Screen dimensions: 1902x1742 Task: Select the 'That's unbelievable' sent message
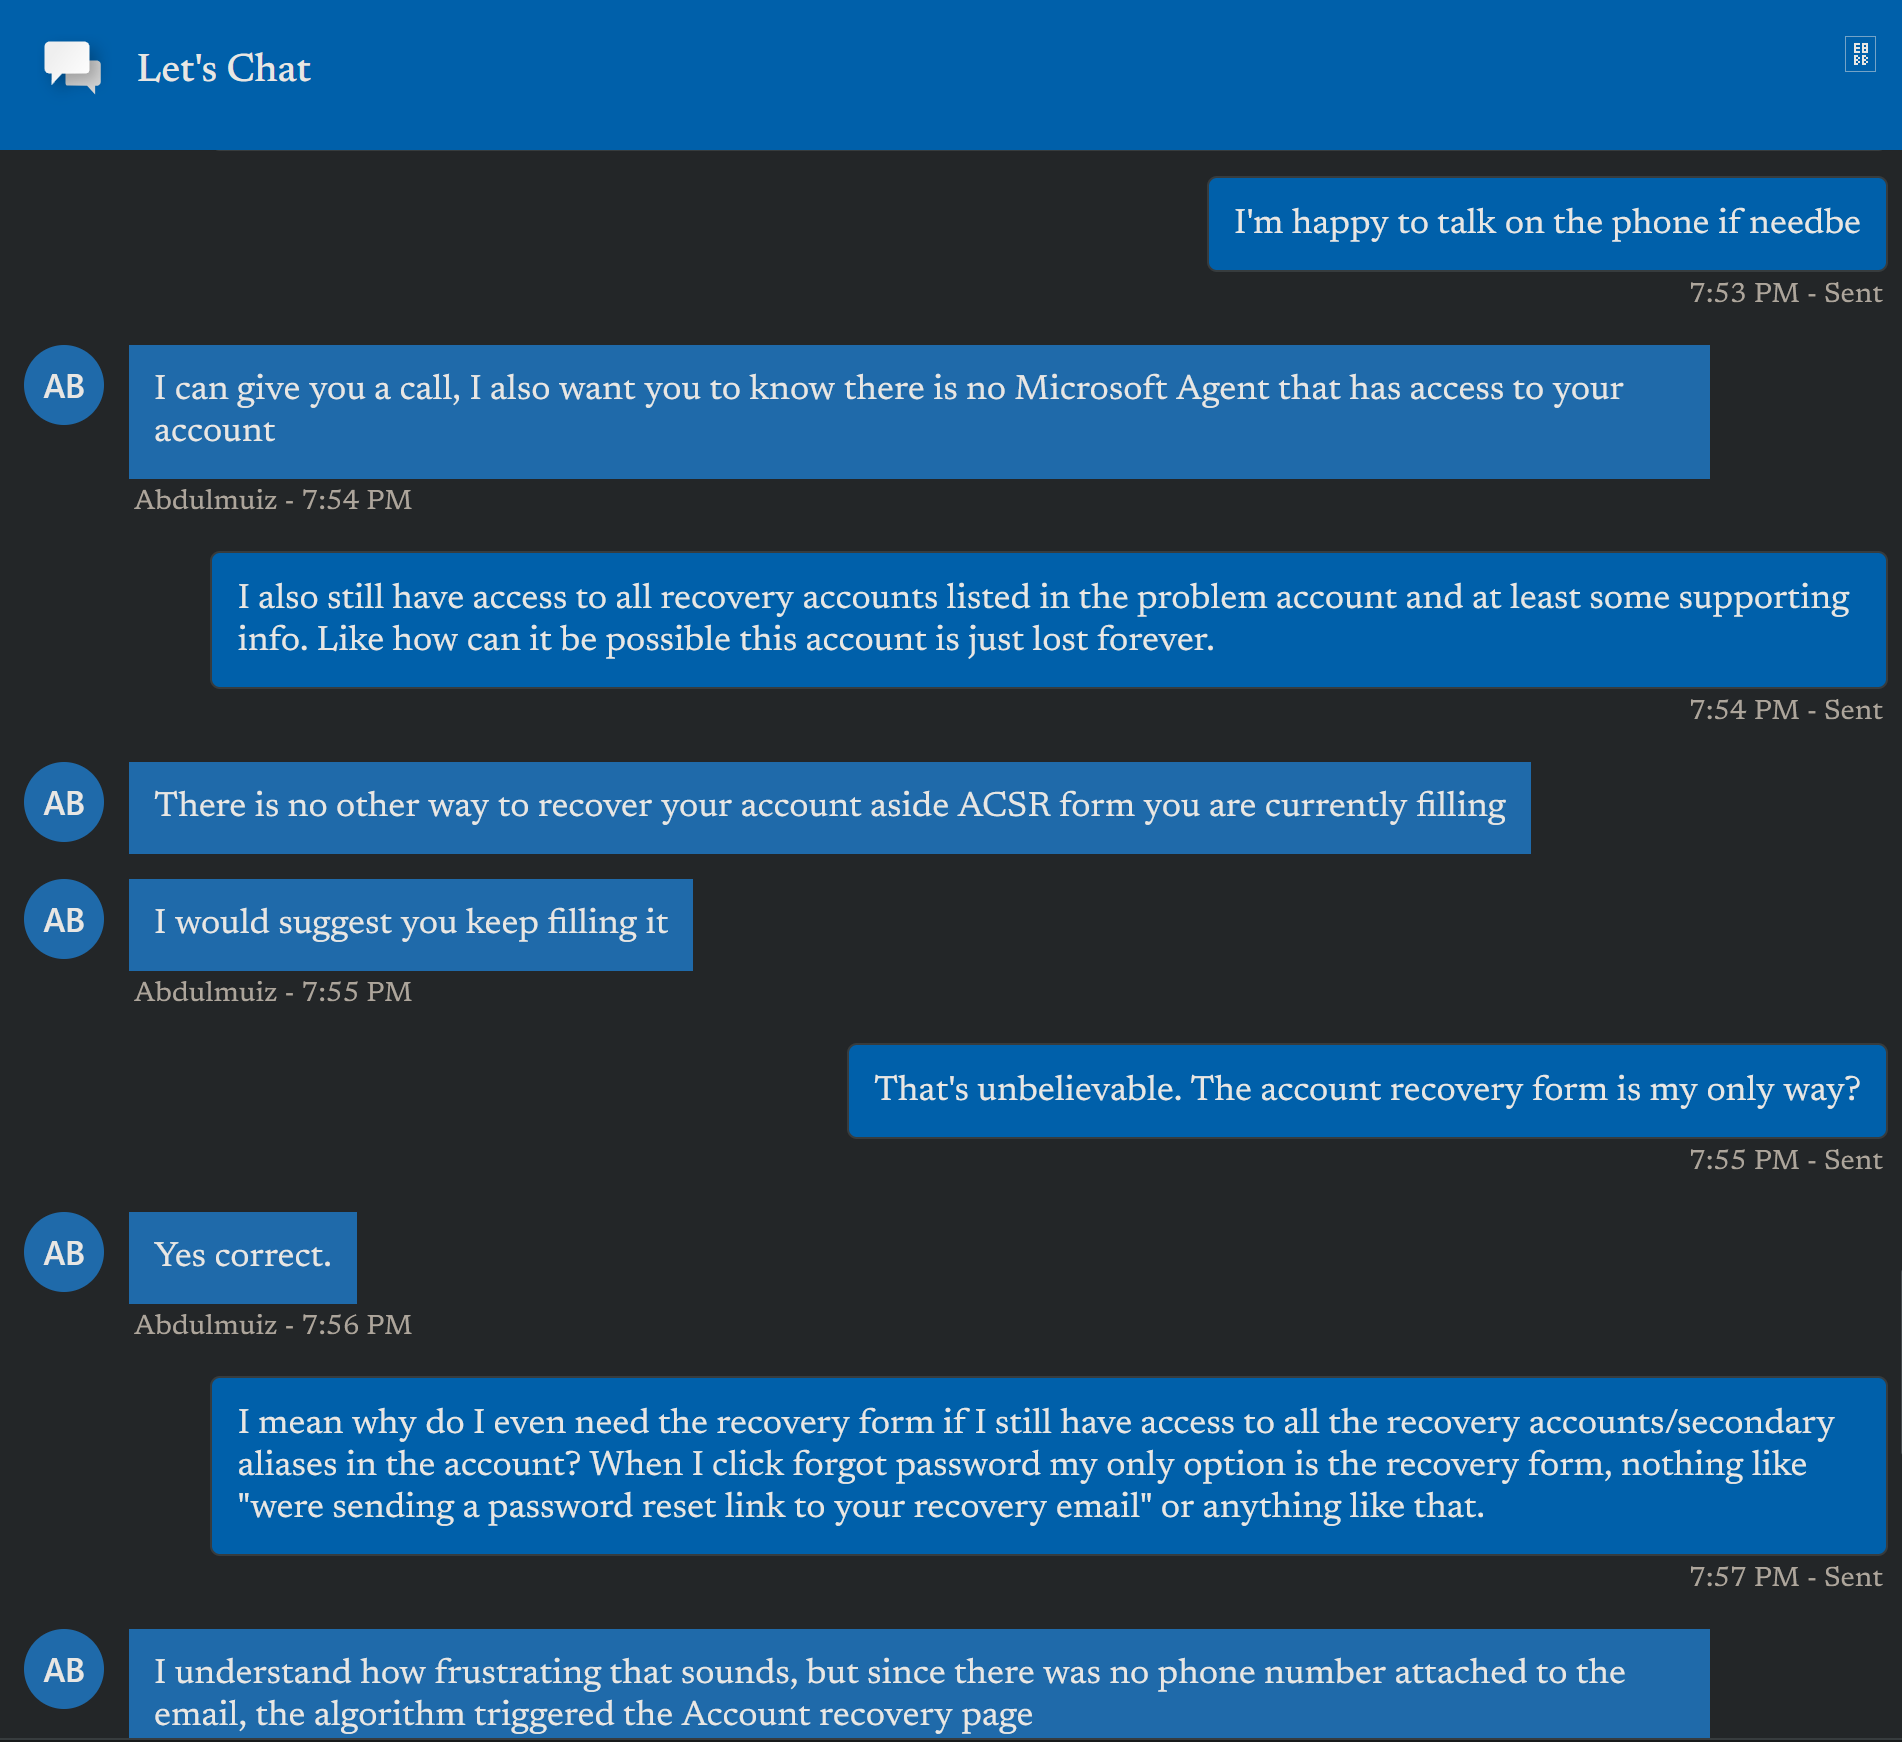[x=1366, y=1090]
